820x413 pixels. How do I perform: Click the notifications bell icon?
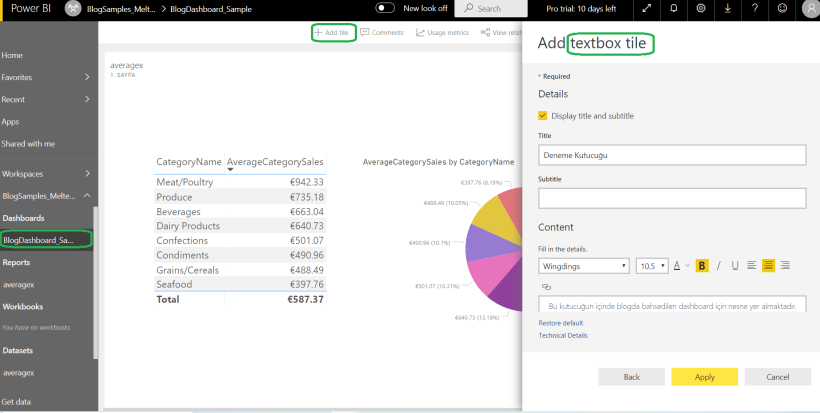(x=673, y=9)
